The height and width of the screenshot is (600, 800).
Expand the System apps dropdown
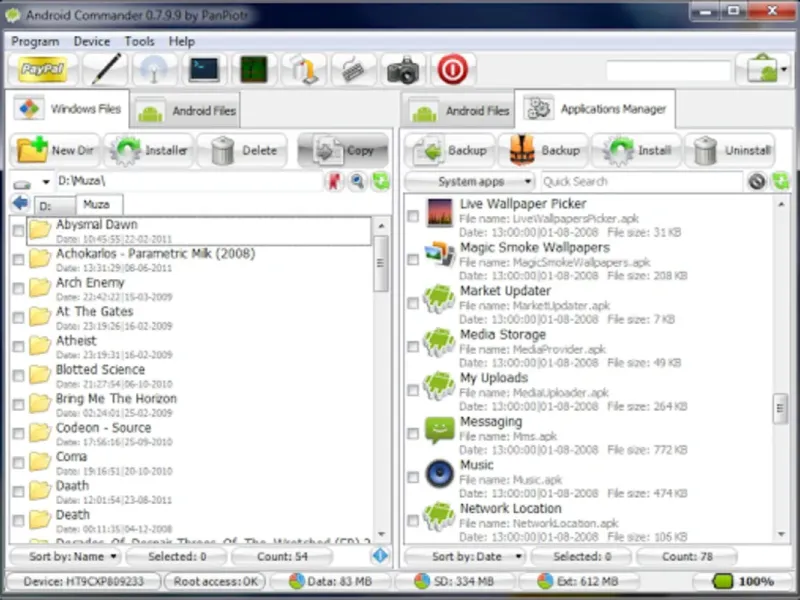469,181
